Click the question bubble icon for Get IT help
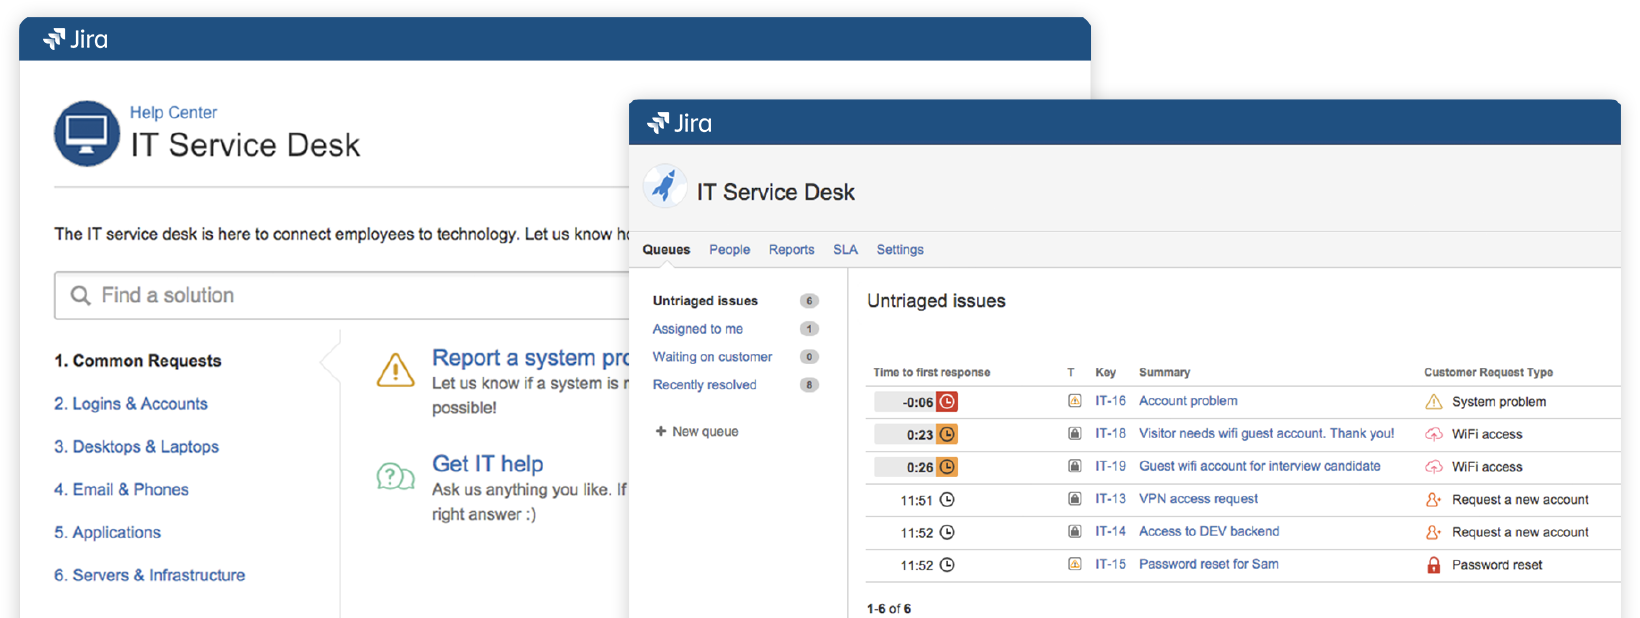The height and width of the screenshot is (618, 1640). click(x=395, y=476)
